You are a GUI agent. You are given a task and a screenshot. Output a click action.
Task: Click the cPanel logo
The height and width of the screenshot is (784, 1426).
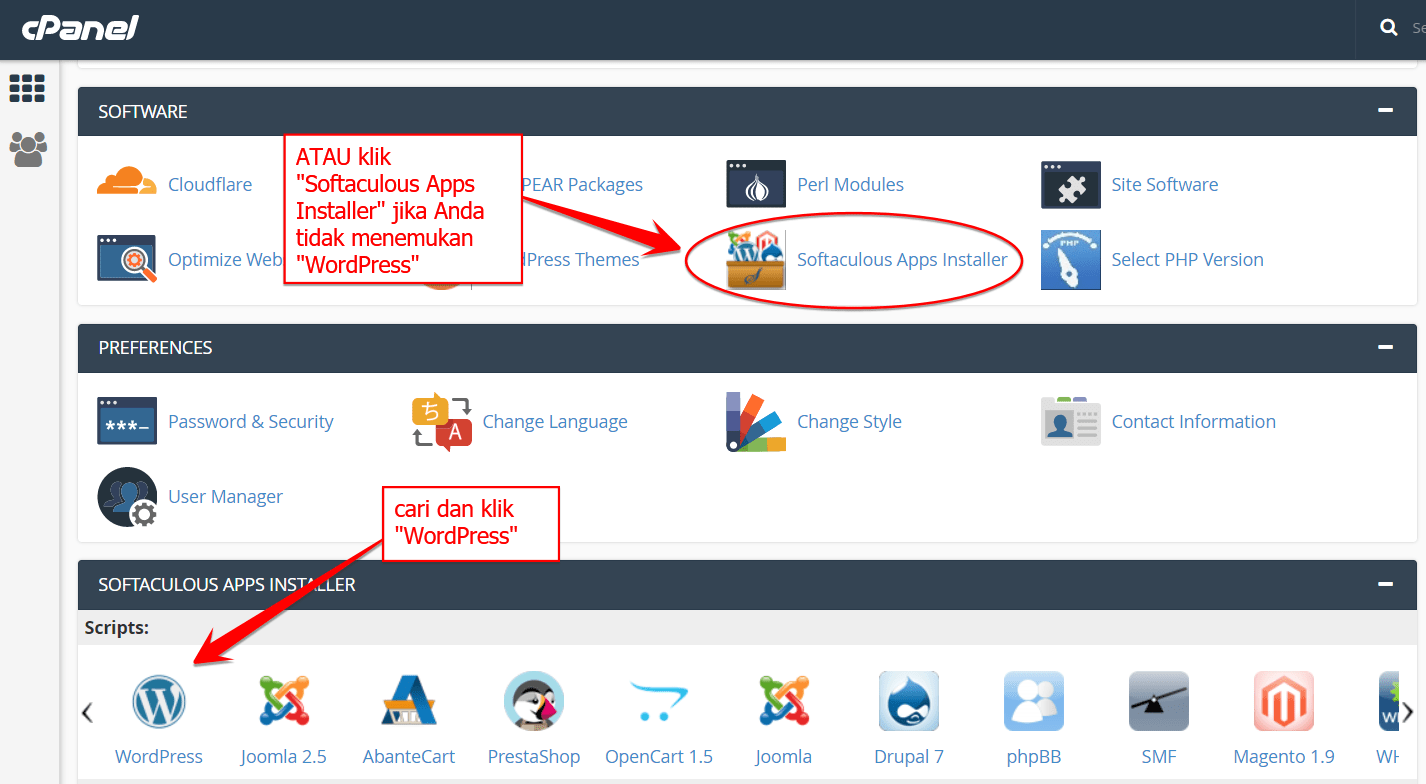pos(80,28)
